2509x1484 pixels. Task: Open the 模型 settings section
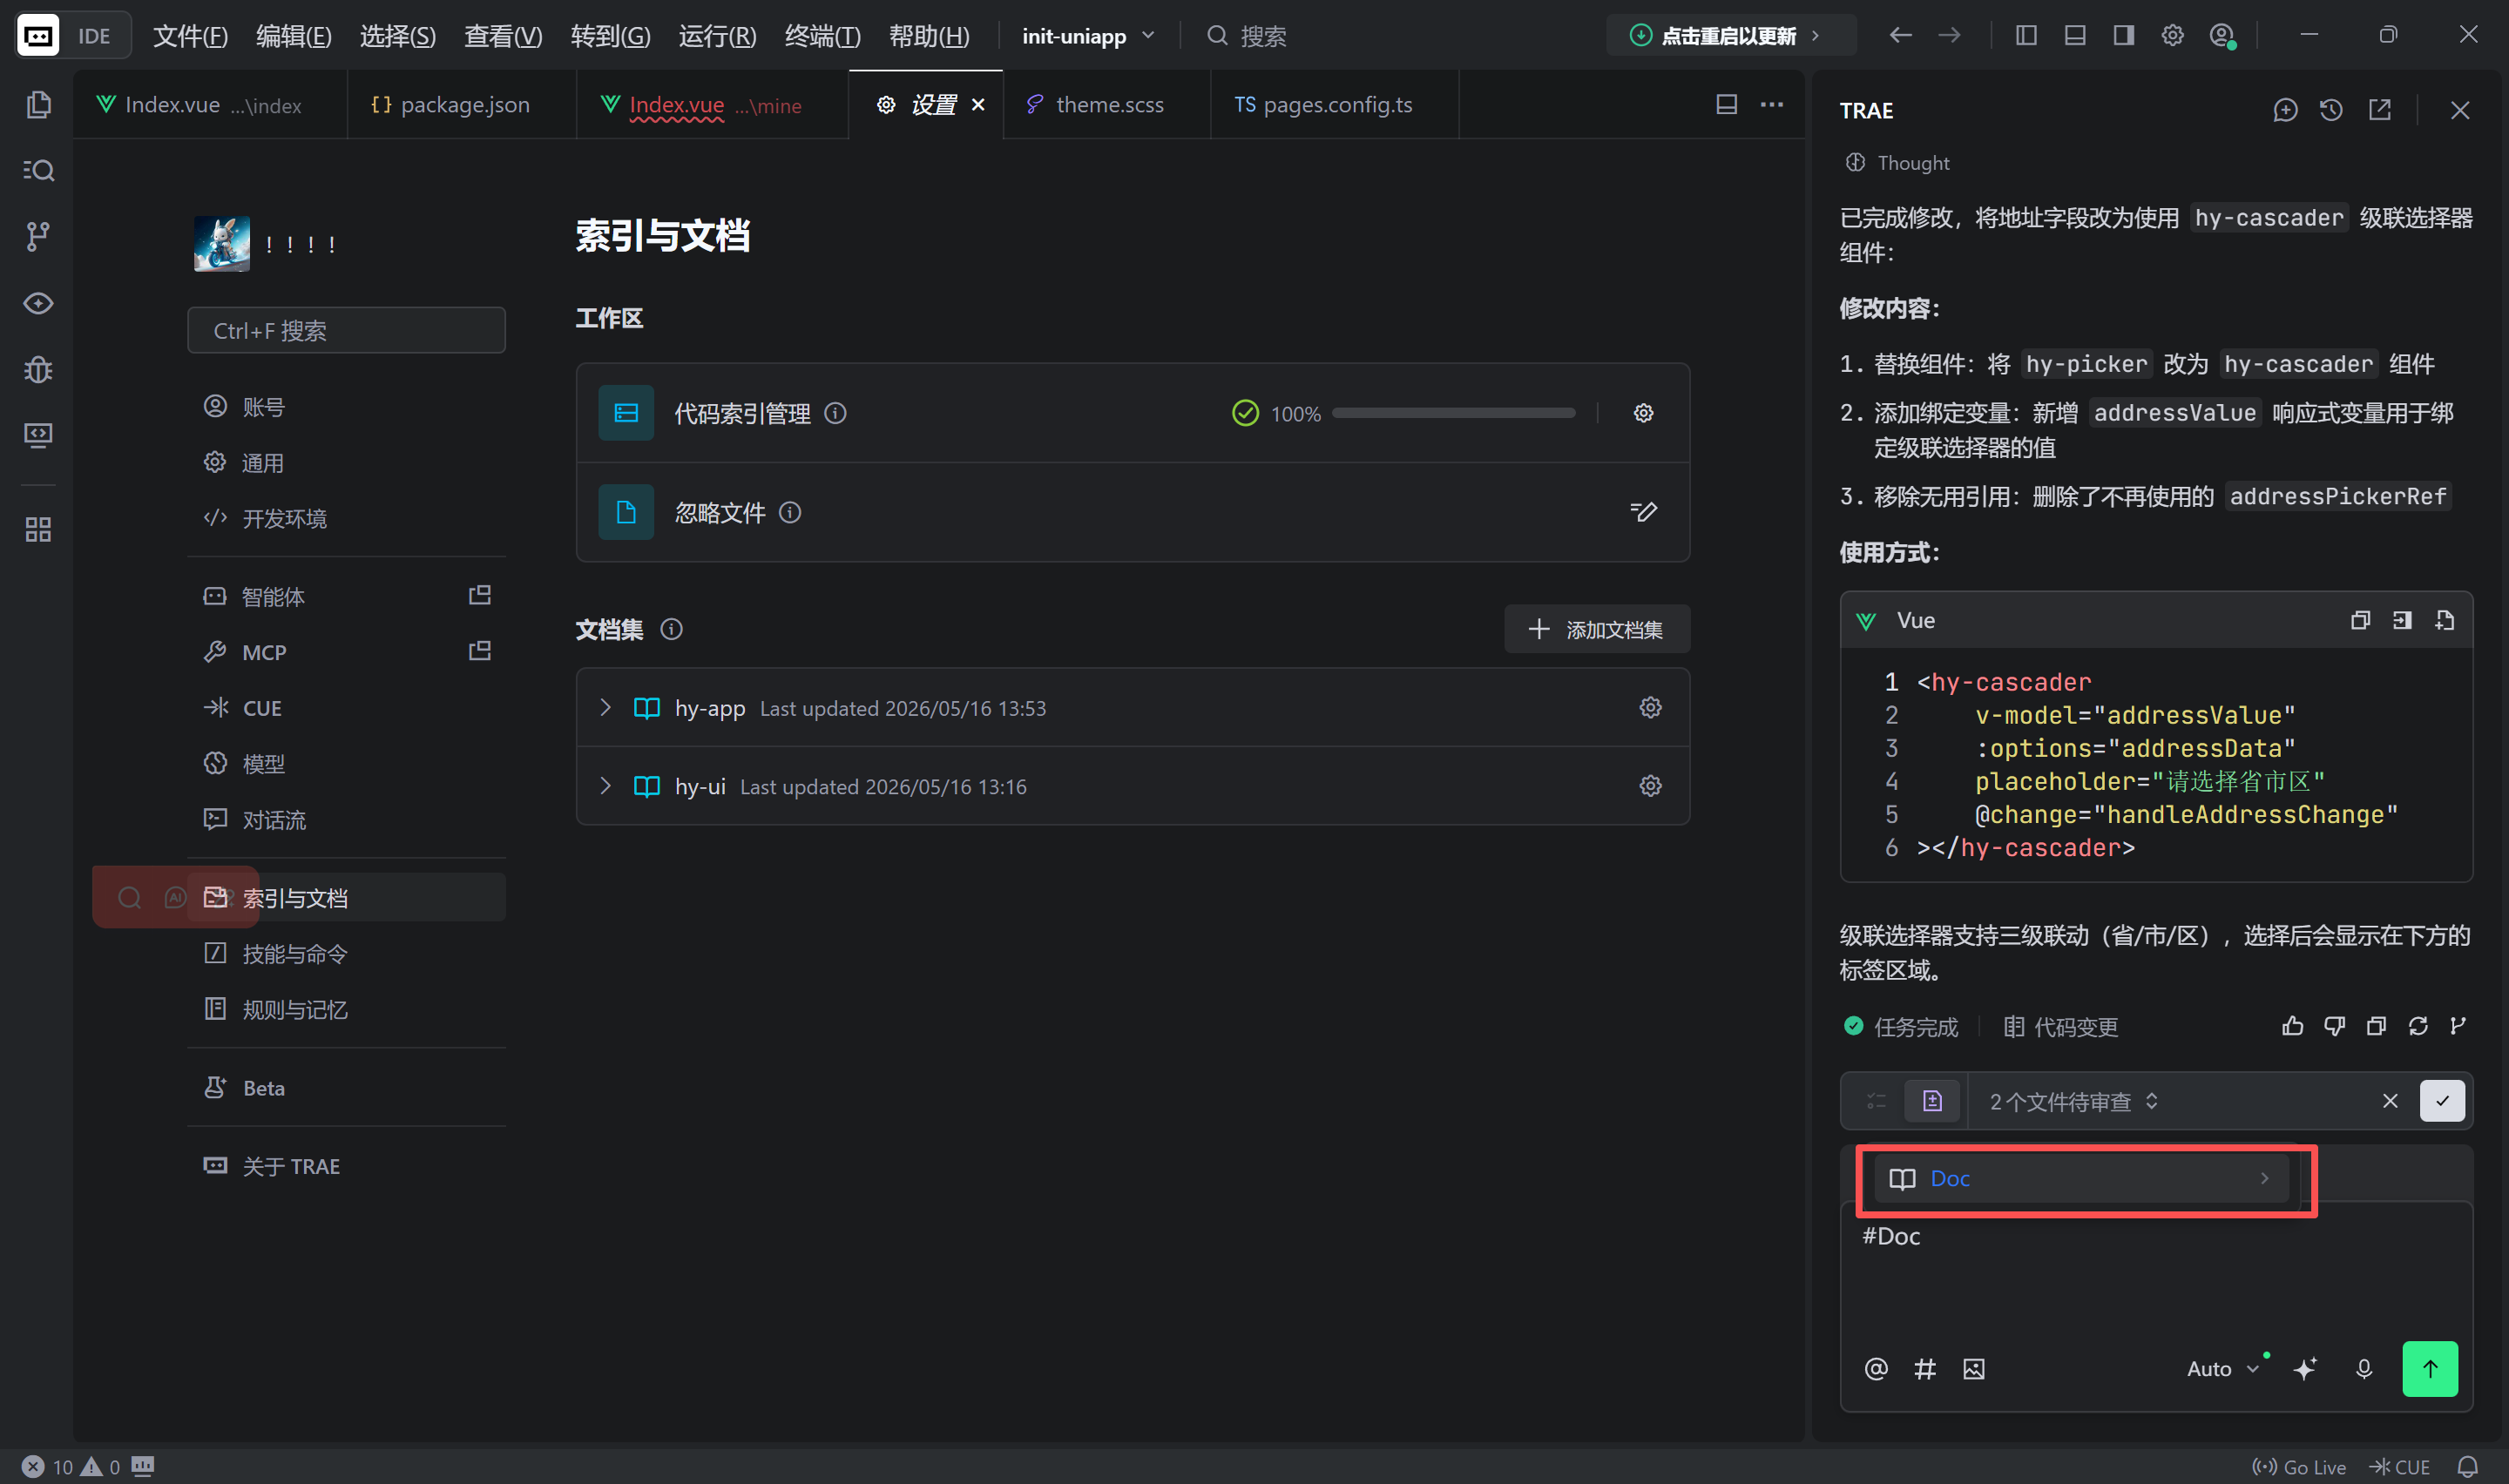[x=346, y=764]
